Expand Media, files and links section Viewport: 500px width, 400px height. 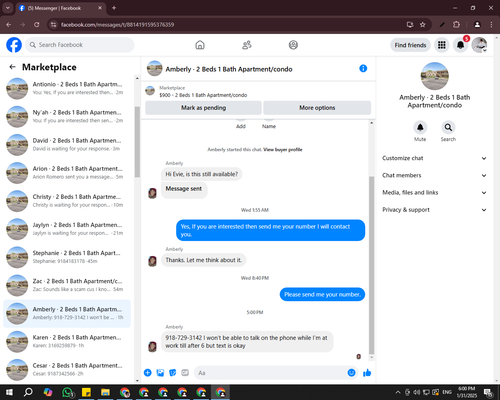(x=434, y=192)
